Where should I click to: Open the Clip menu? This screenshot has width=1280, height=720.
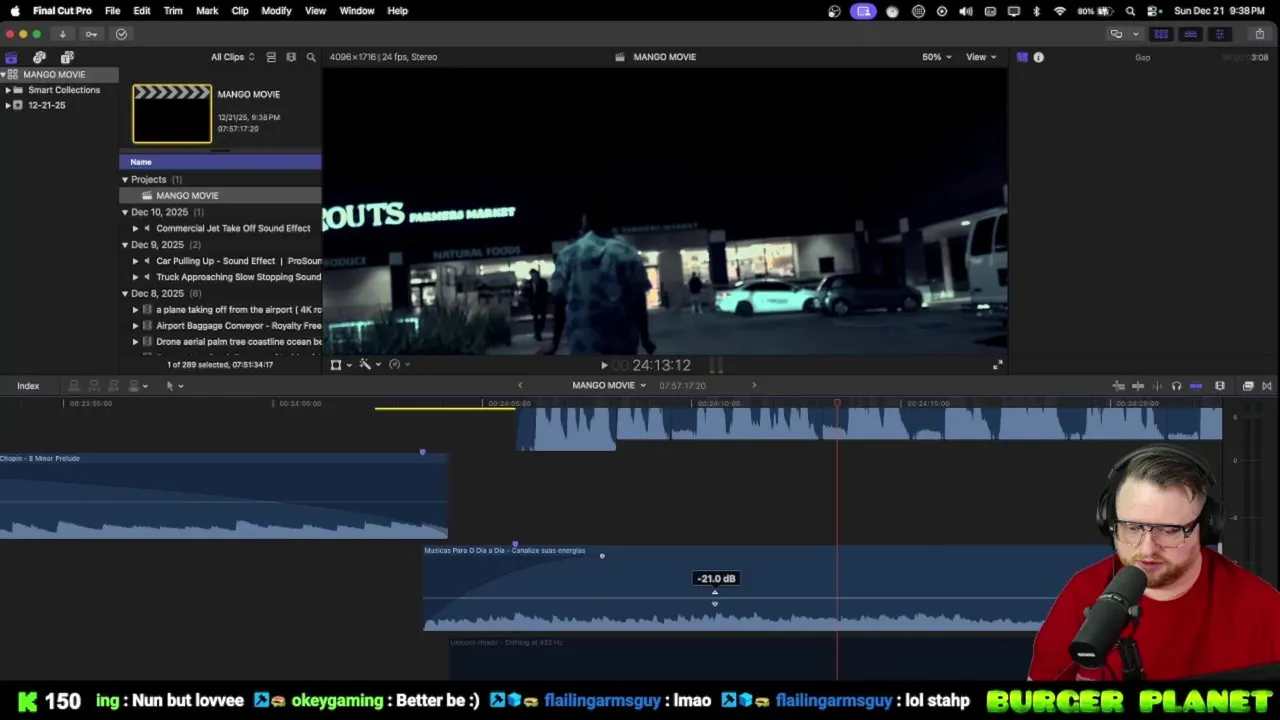pos(240,11)
